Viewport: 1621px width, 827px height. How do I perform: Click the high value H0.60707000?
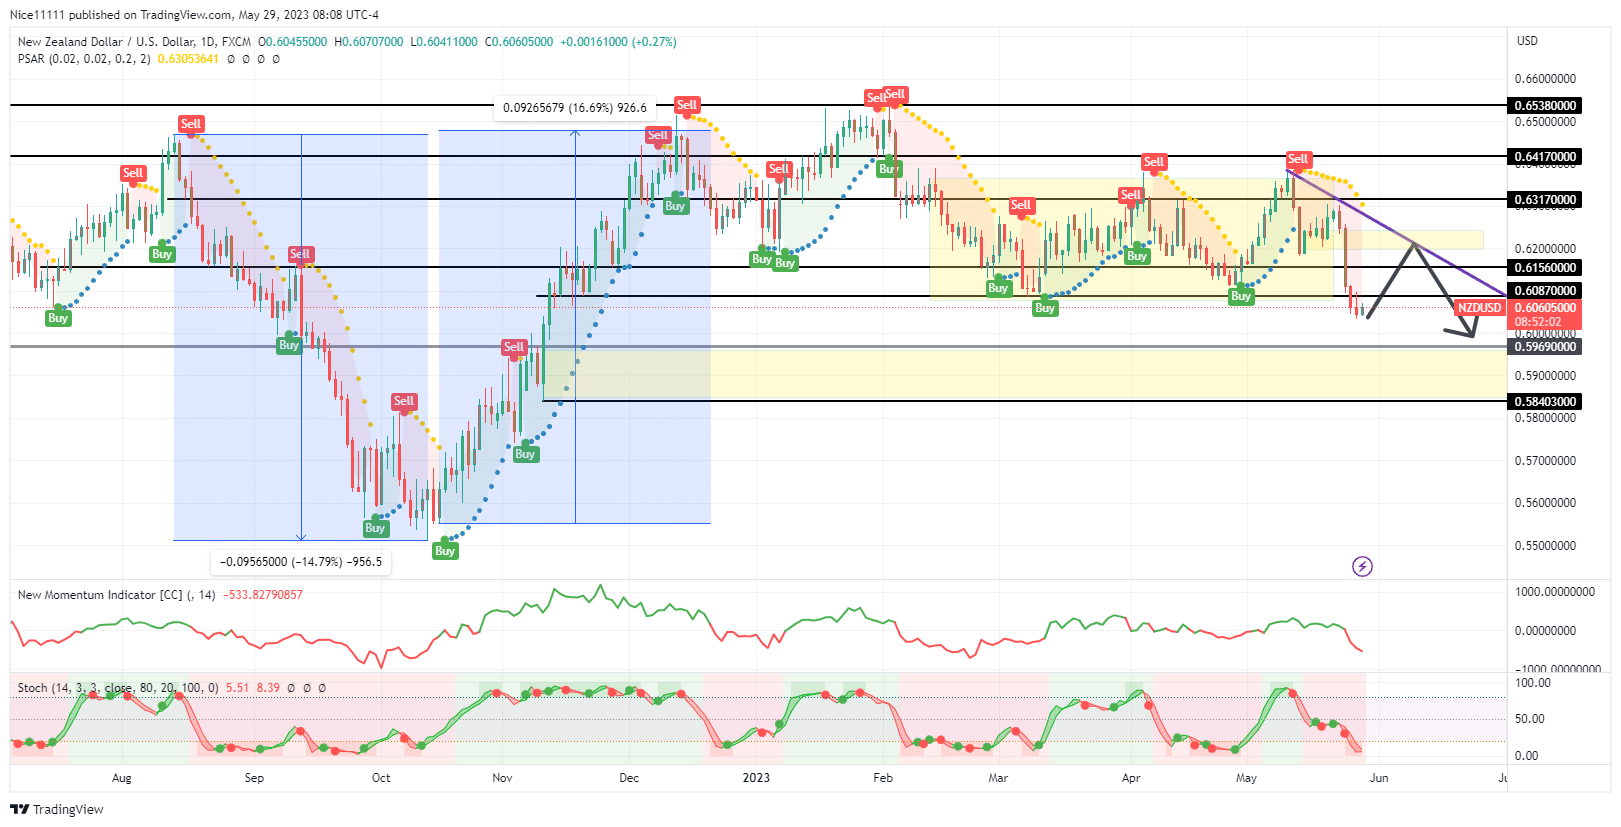click(368, 42)
